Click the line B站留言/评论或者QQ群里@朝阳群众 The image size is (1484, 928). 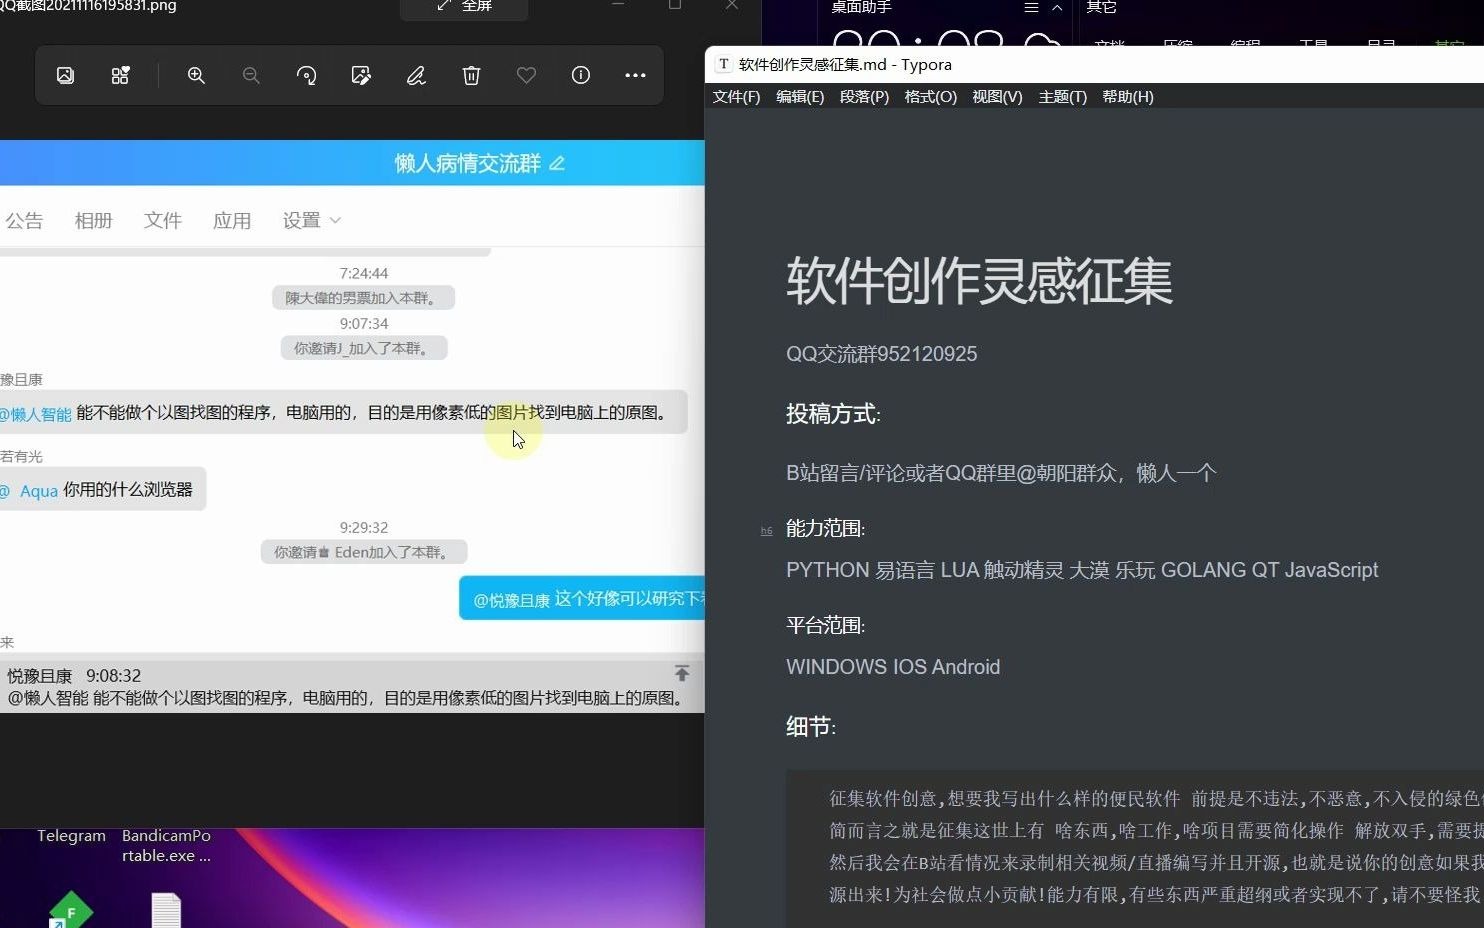(1001, 473)
